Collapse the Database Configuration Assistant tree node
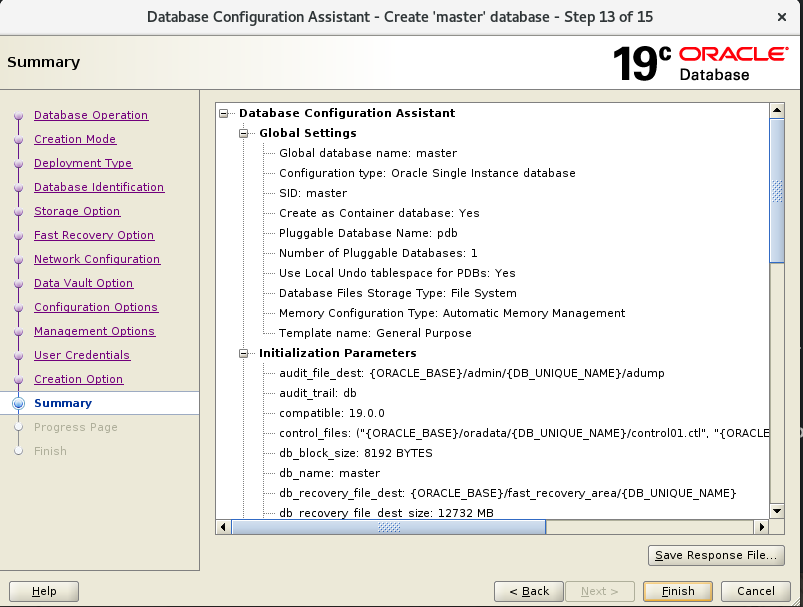 224,113
